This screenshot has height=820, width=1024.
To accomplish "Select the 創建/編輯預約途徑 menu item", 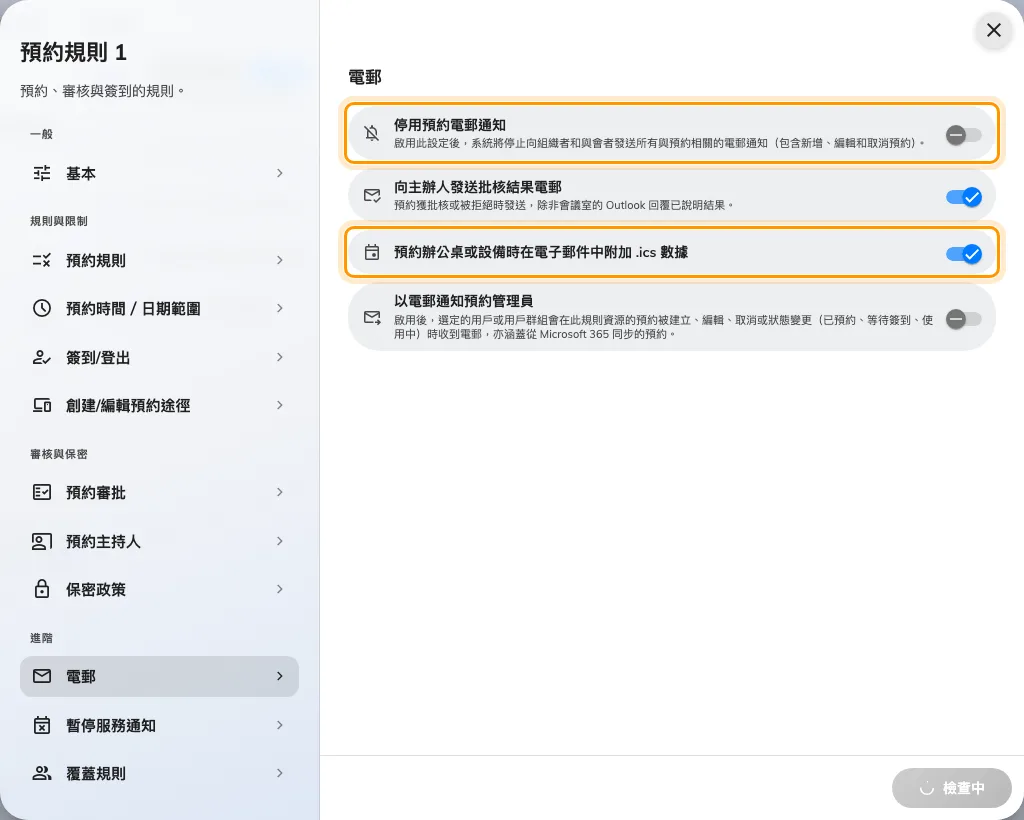I will tap(159, 405).
